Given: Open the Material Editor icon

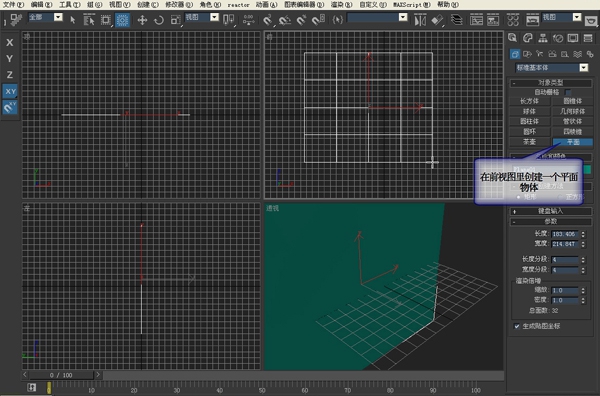Looking at the screenshot, I should pyautogui.click(x=513, y=20).
